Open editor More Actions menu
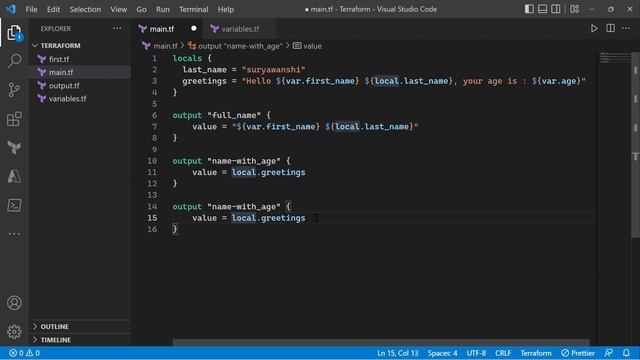This screenshot has width=640, height=360. click(x=626, y=29)
